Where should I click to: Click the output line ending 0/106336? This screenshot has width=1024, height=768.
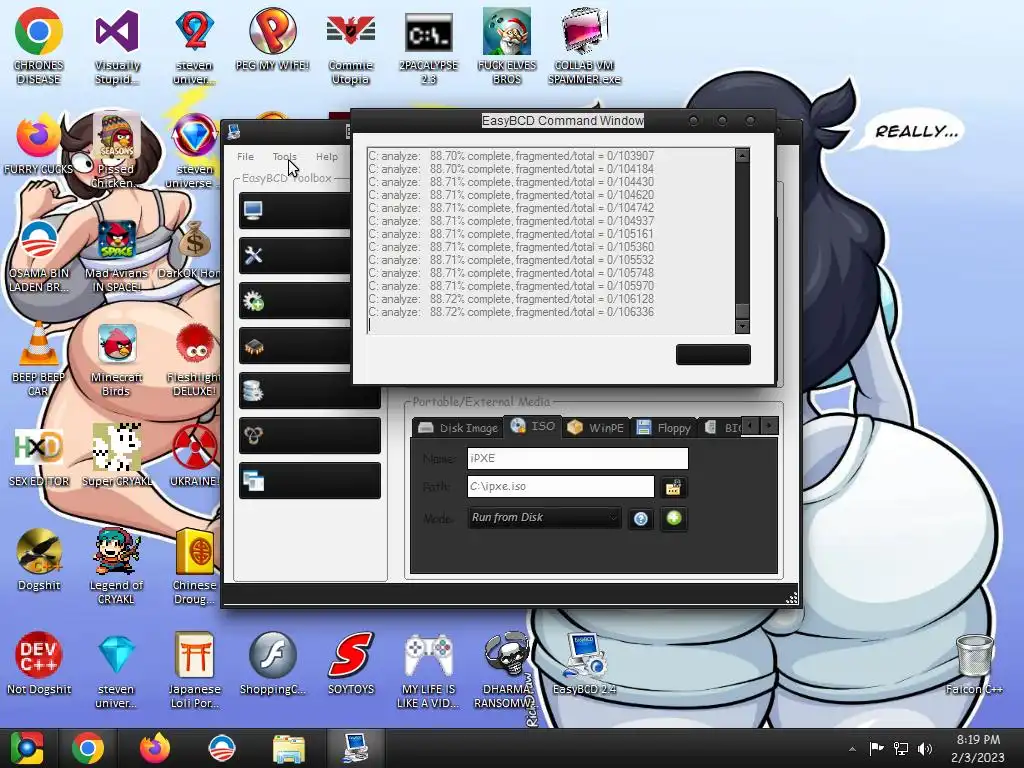511,312
